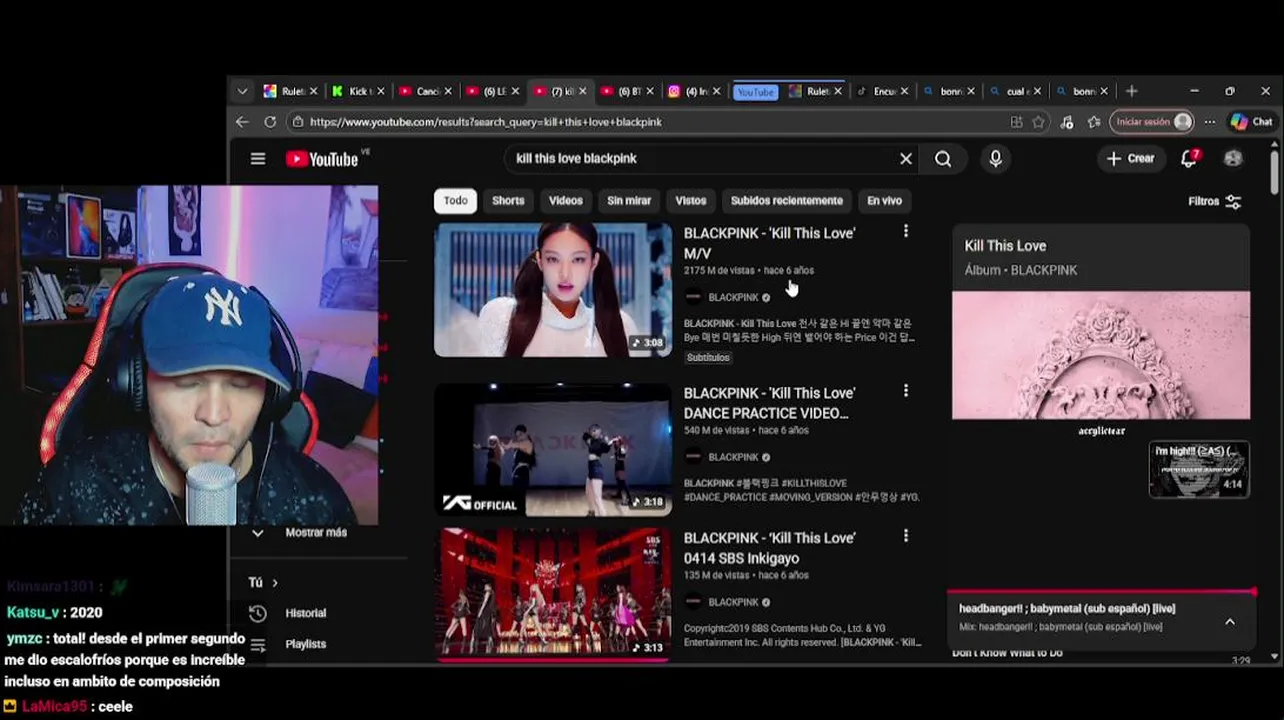Add page to browser favorites star
Screen dimensions: 1284x720
point(1039,121)
